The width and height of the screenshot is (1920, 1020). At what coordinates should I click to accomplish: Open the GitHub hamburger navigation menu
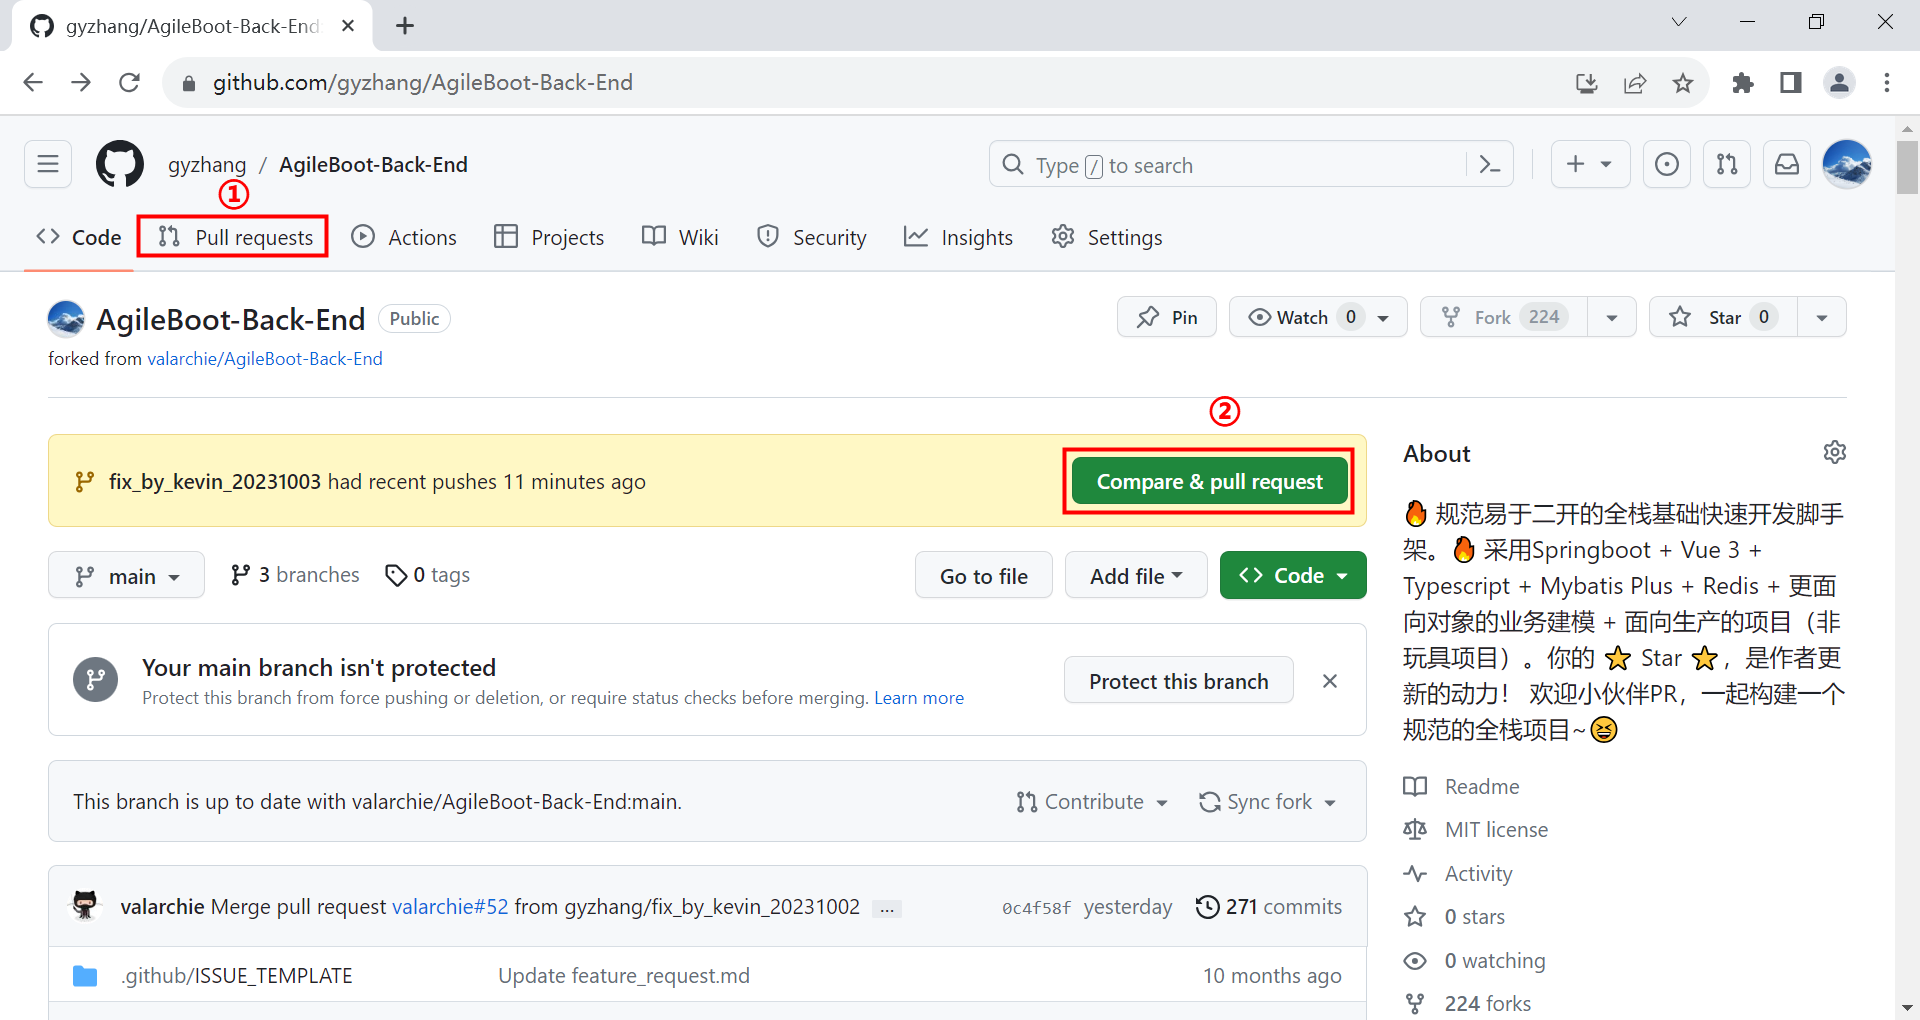(48, 164)
